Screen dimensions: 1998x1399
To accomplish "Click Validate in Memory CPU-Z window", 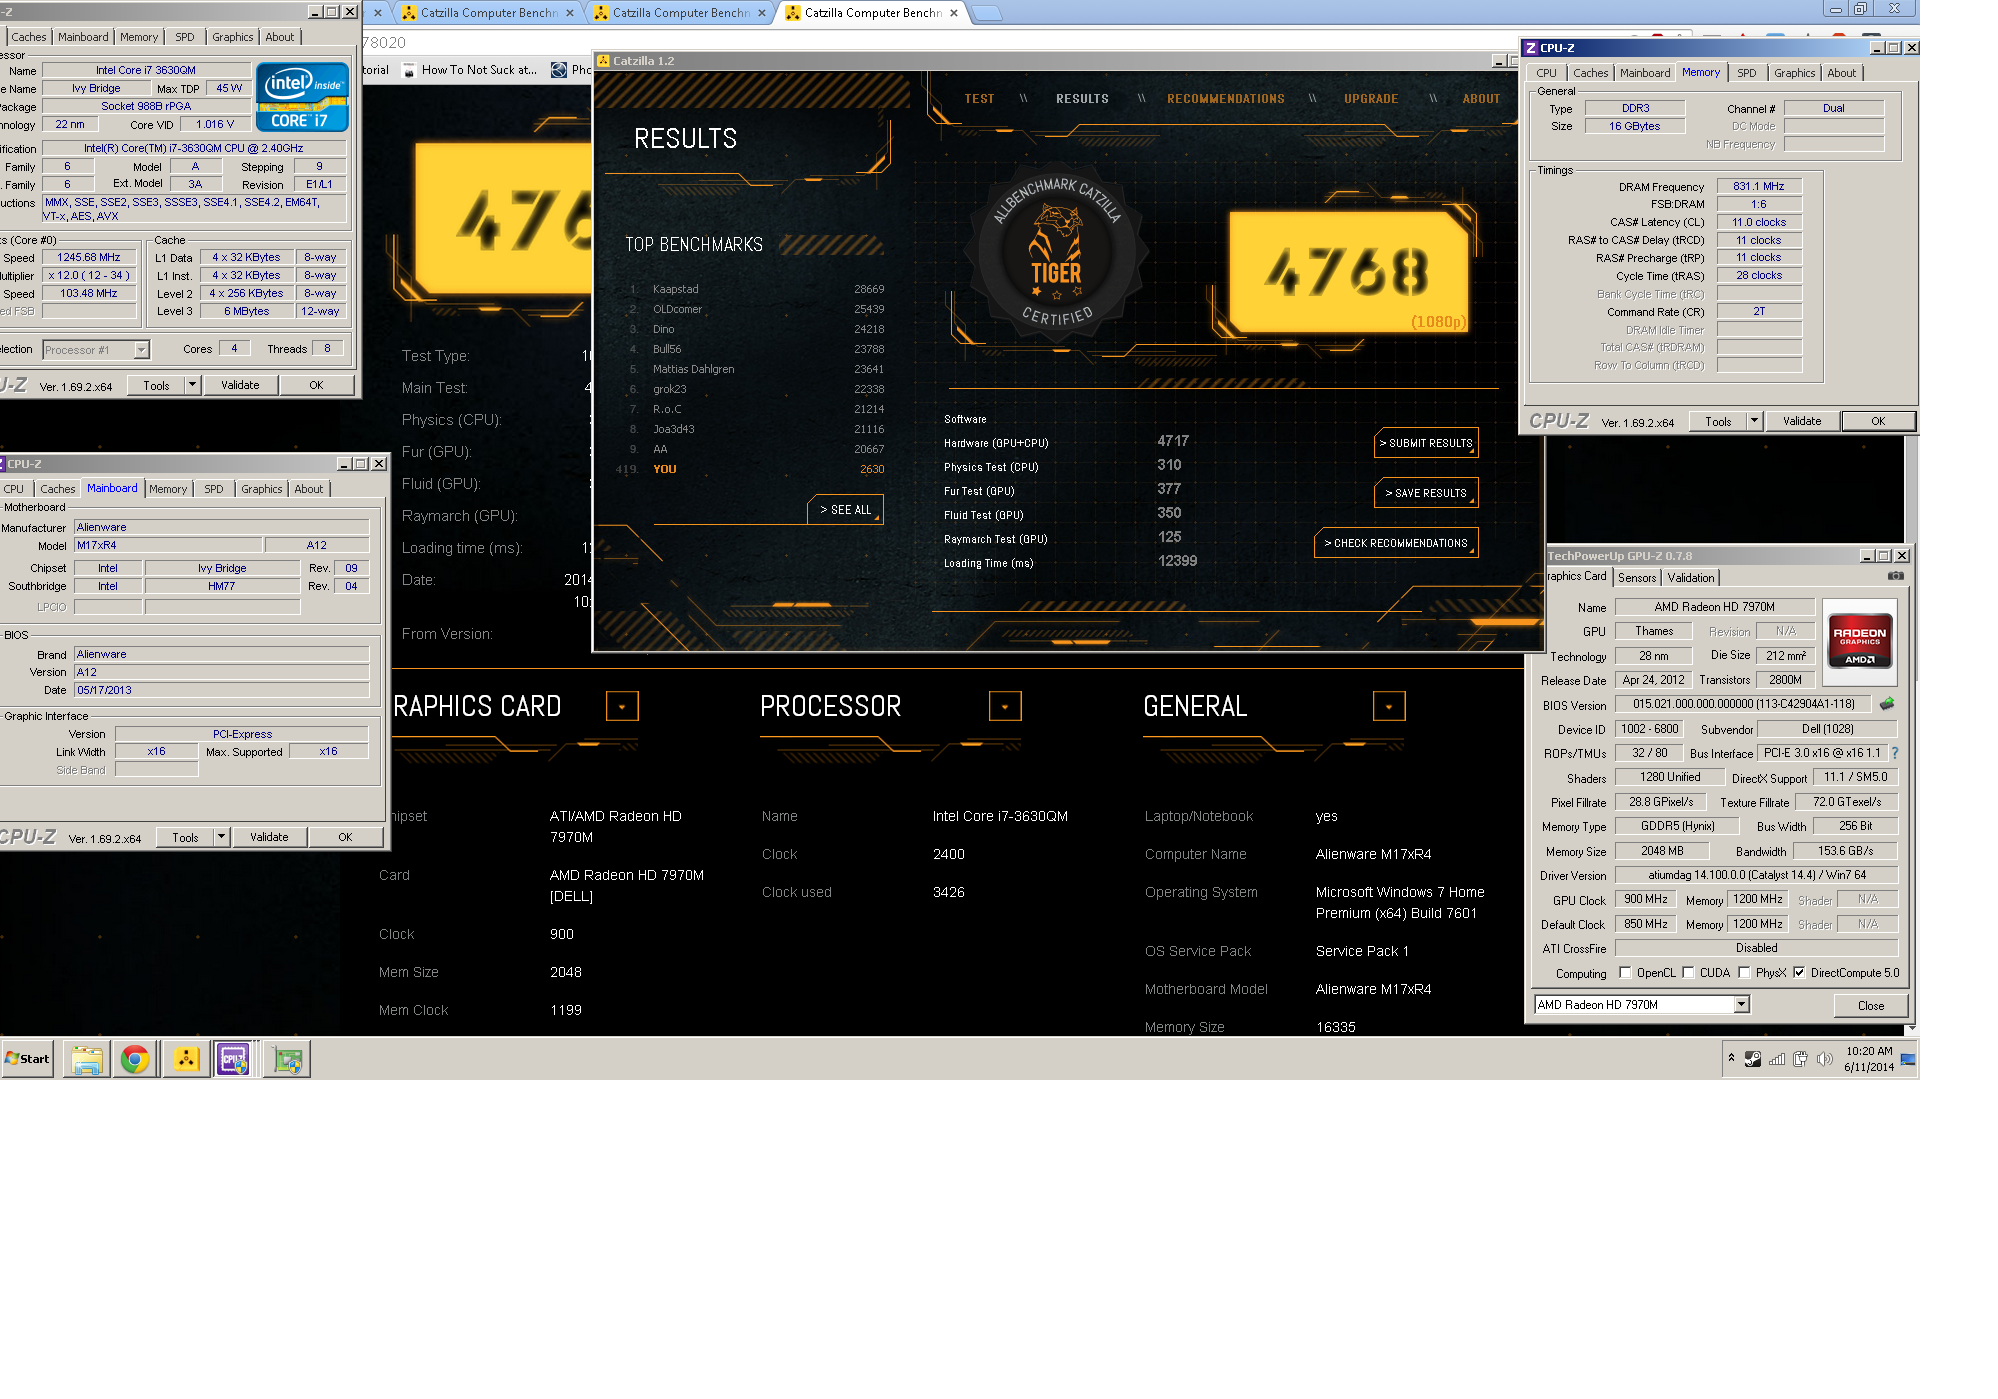I will click(x=1802, y=421).
